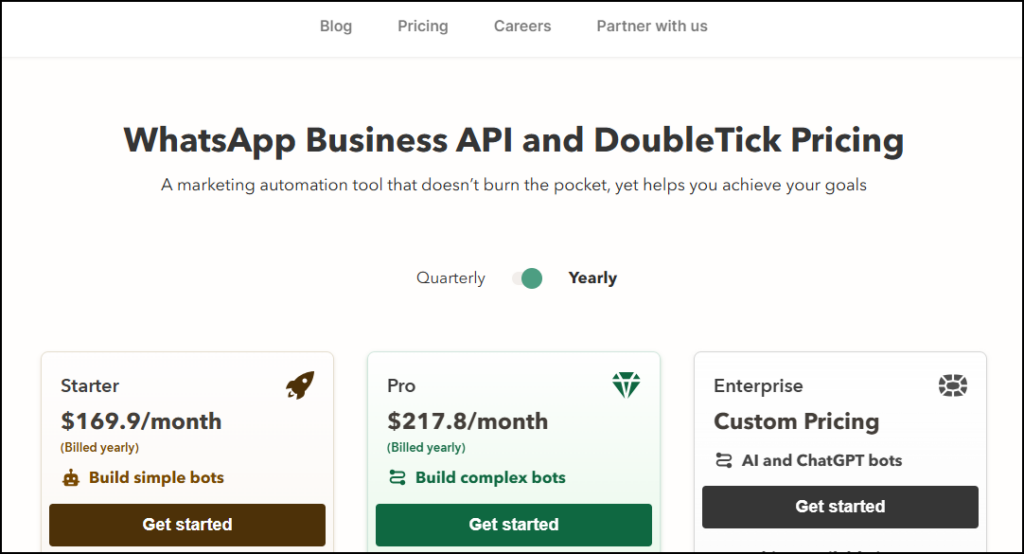
Task: Get started with the Enterprise plan
Action: [x=840, y=507]
